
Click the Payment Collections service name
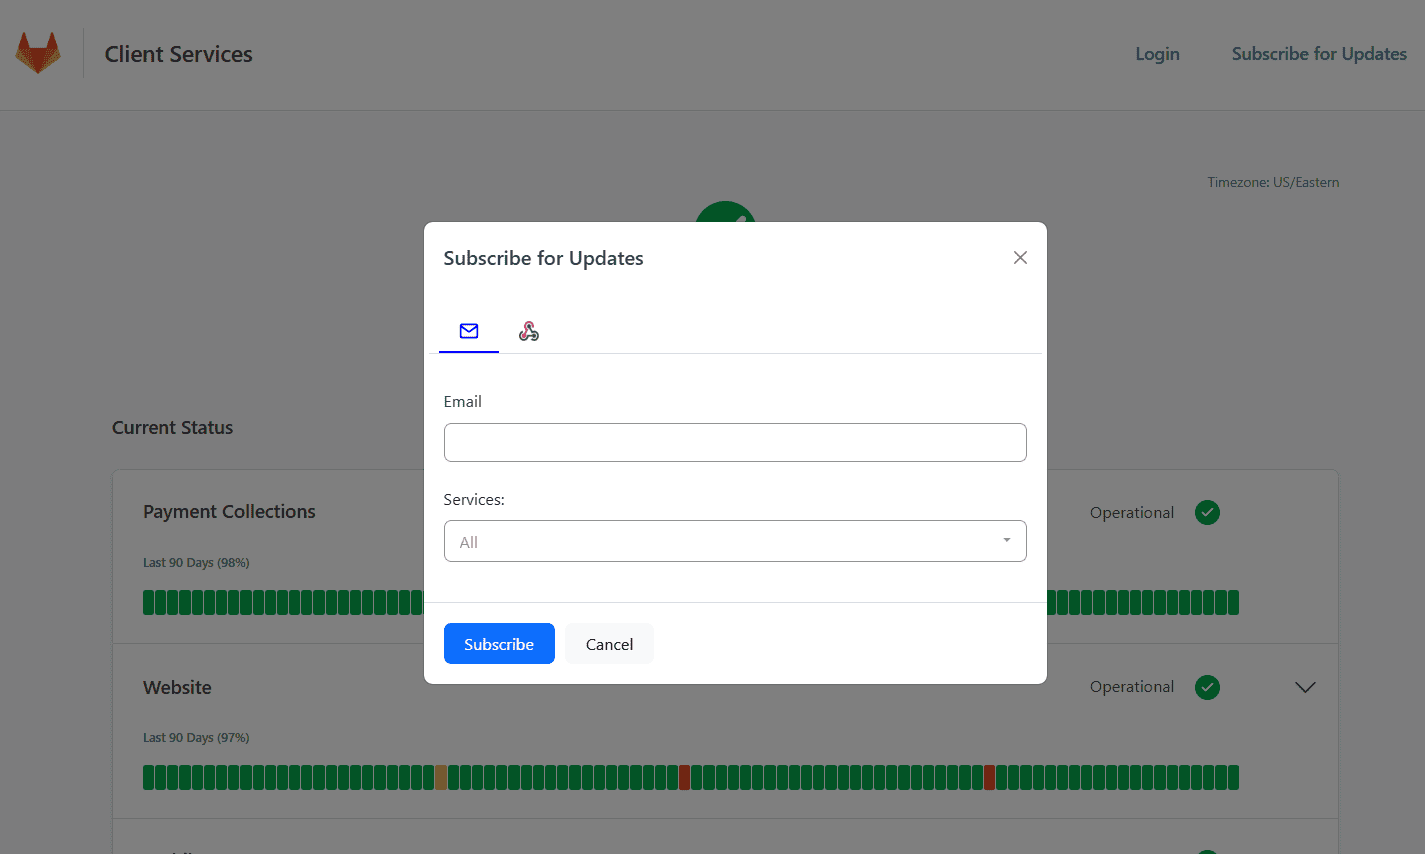[229, 511]
